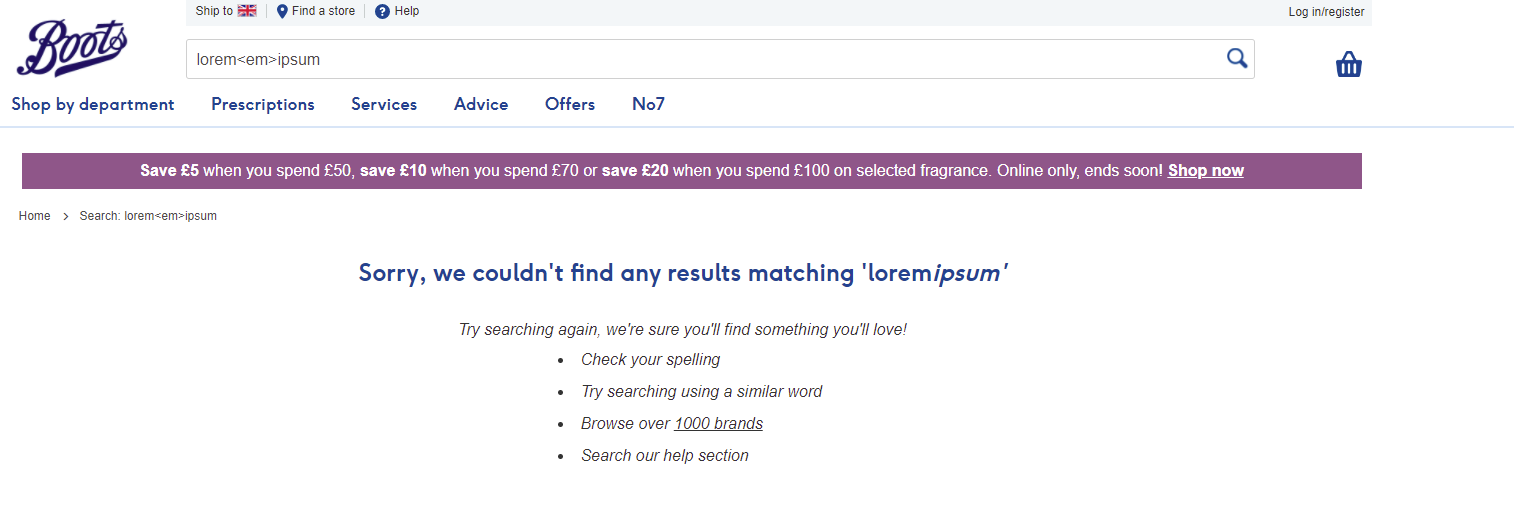The width and height of the screenshot is (1514, 509).
Task: Open the Prescriptions menu
Action: tap(263, 104)
